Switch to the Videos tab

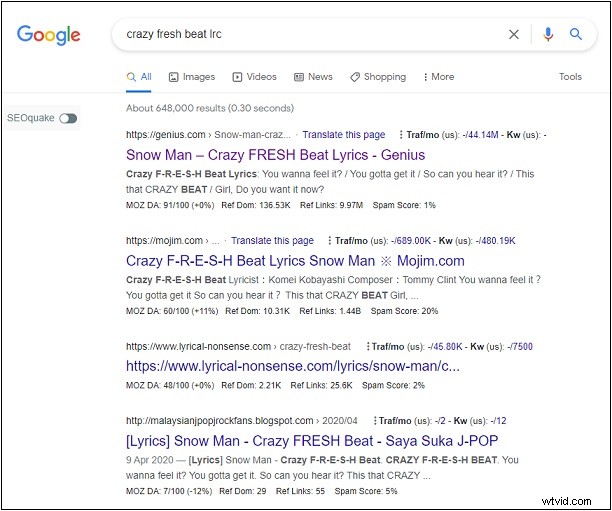point(254,77)
